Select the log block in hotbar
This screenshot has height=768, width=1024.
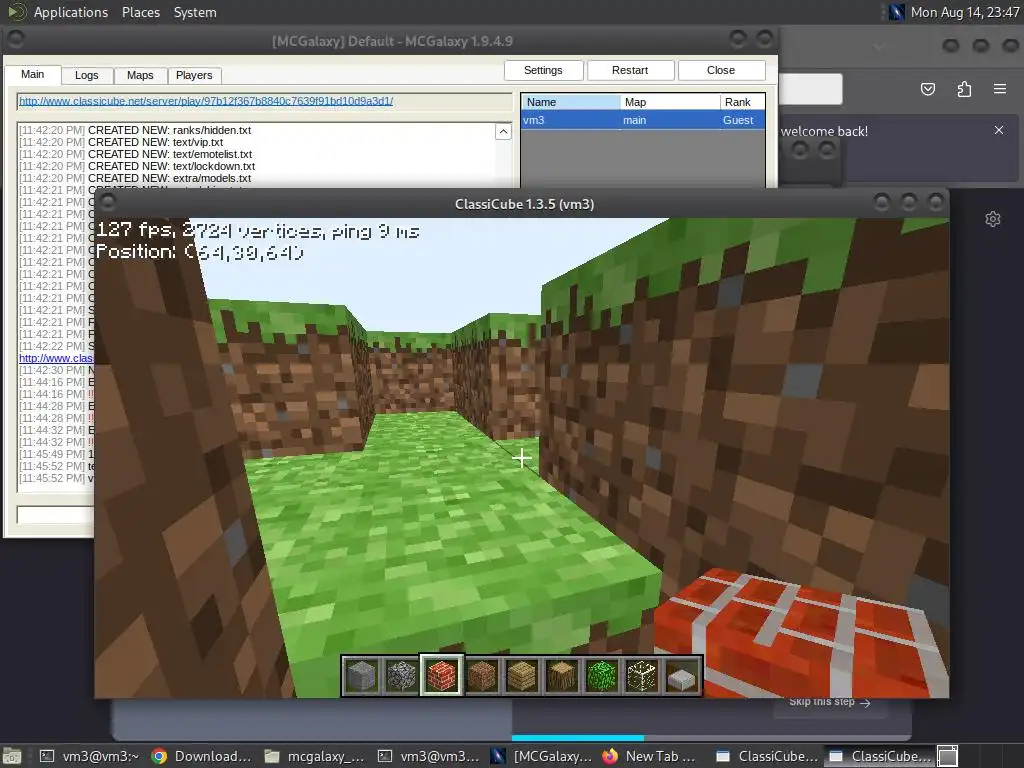[x=562, y=676]
